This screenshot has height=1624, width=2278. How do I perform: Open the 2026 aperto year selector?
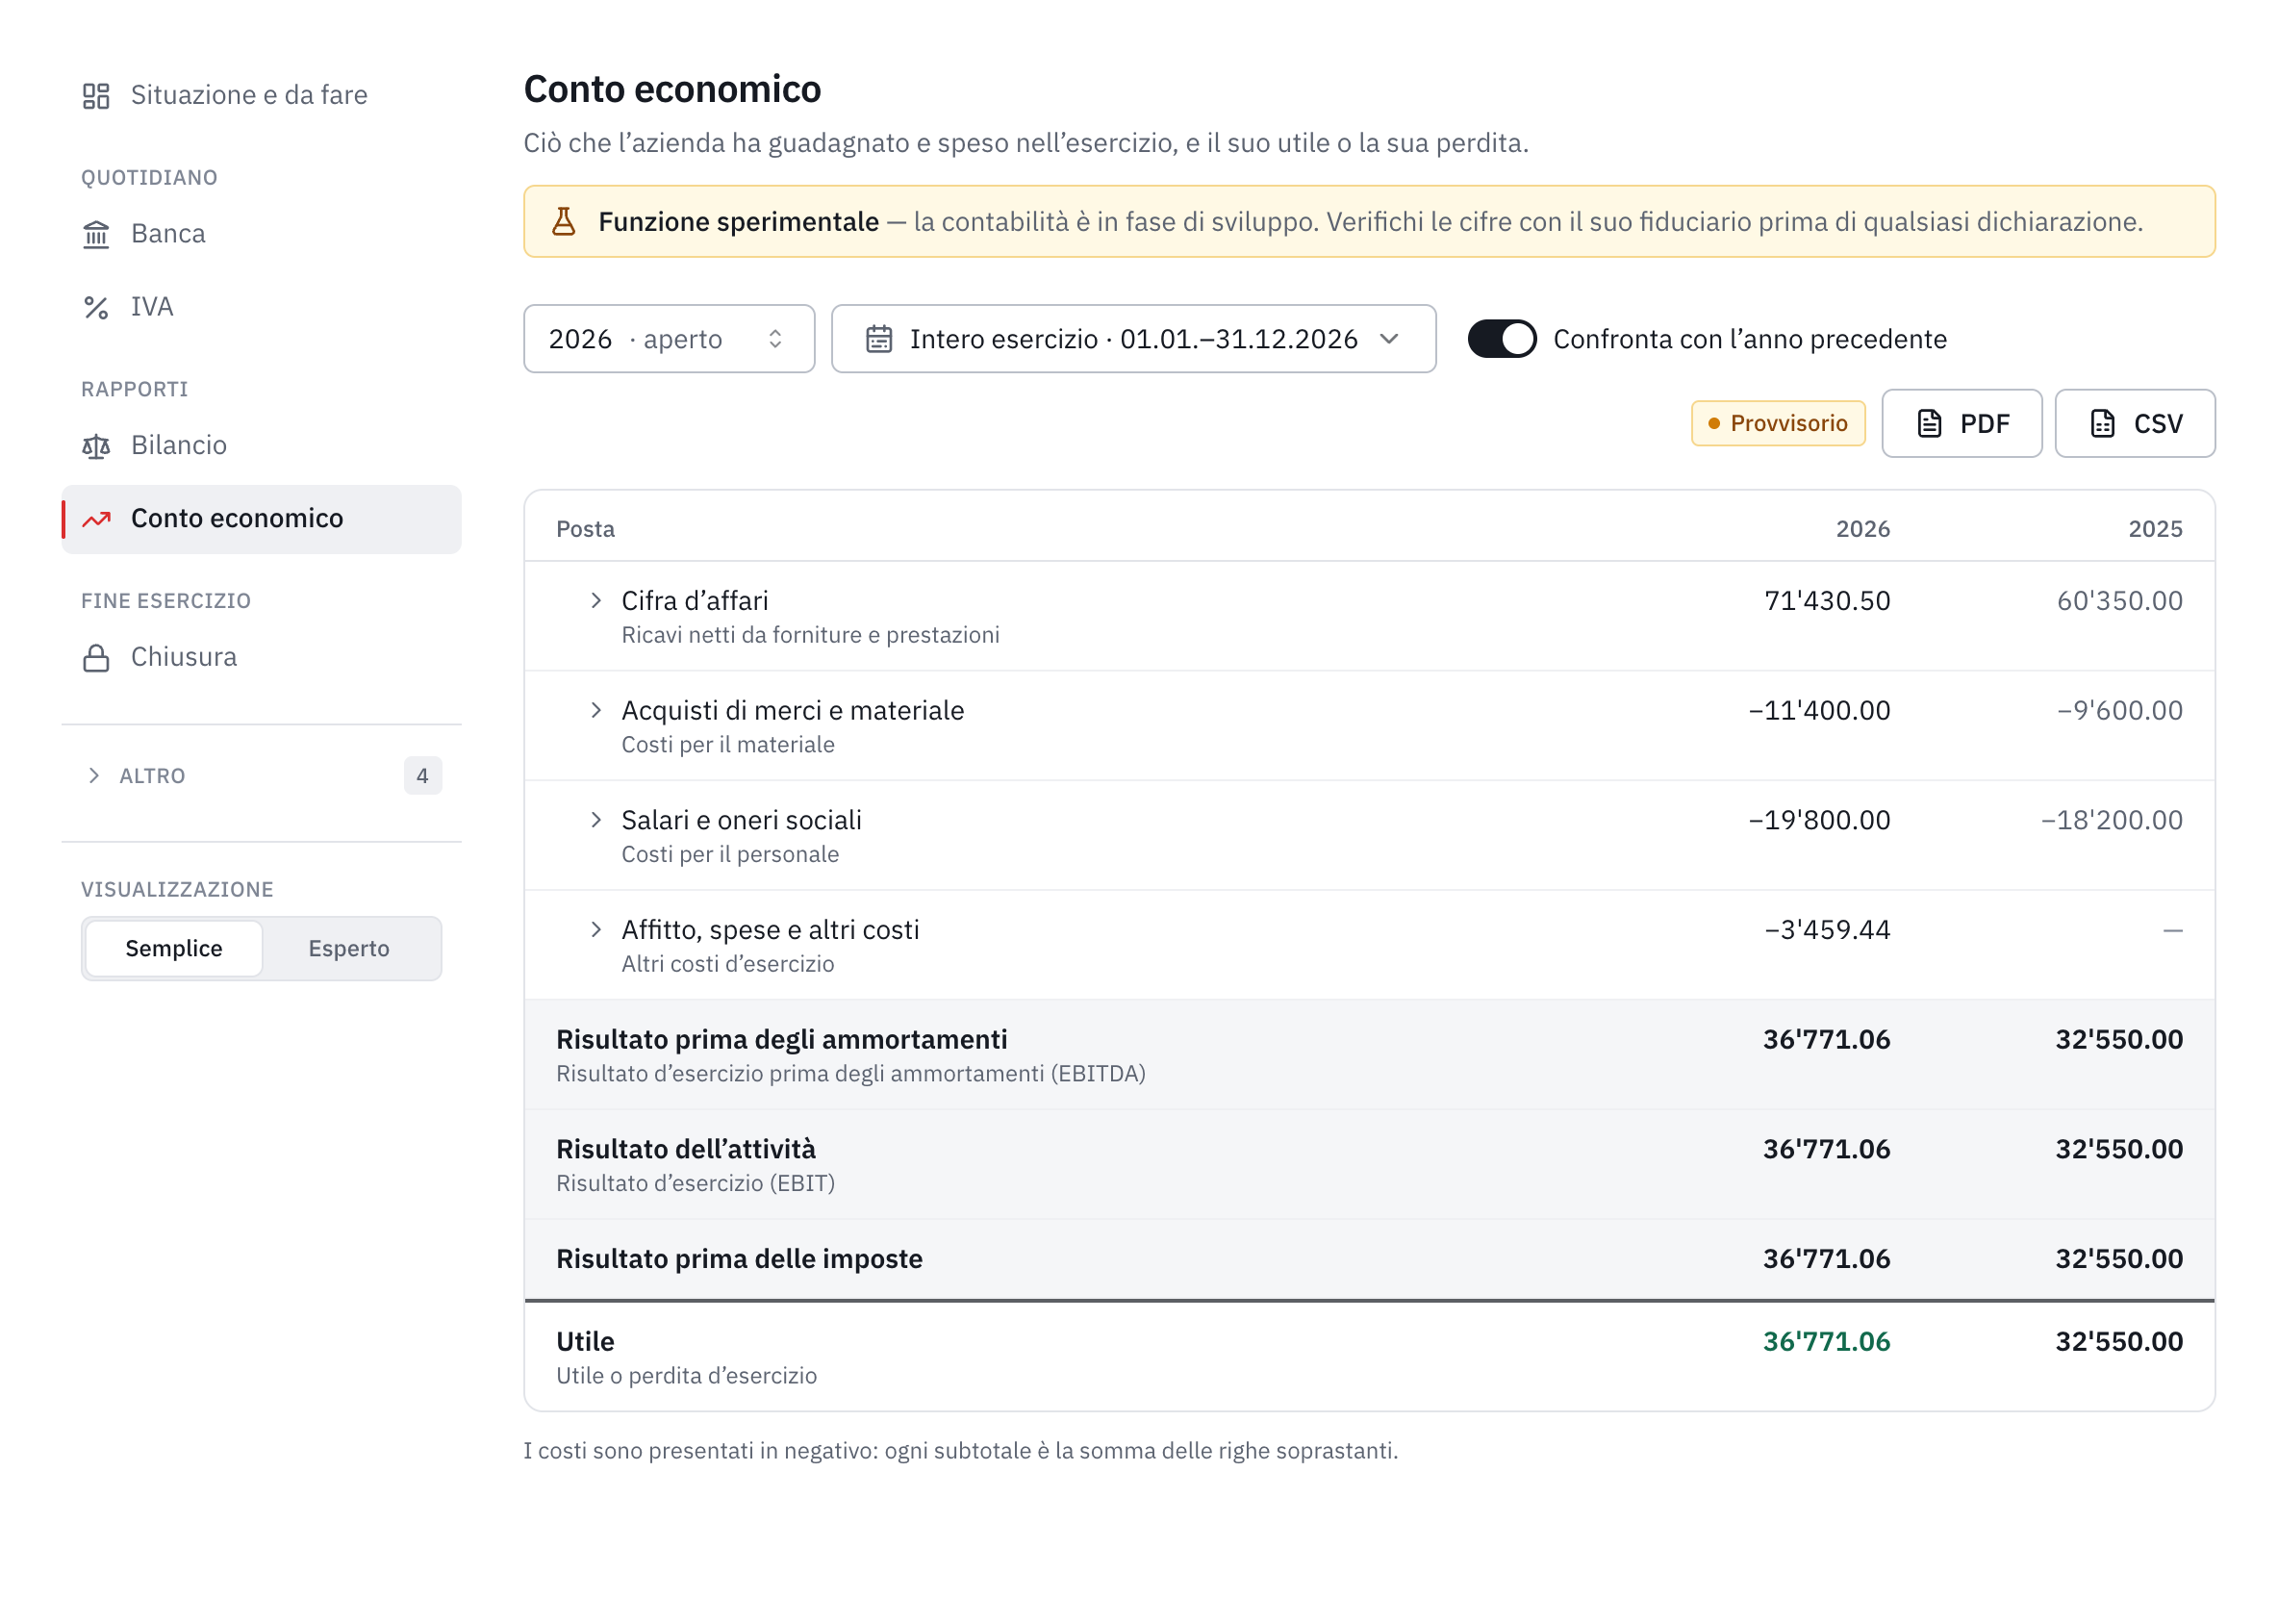(x=669, y=339)
